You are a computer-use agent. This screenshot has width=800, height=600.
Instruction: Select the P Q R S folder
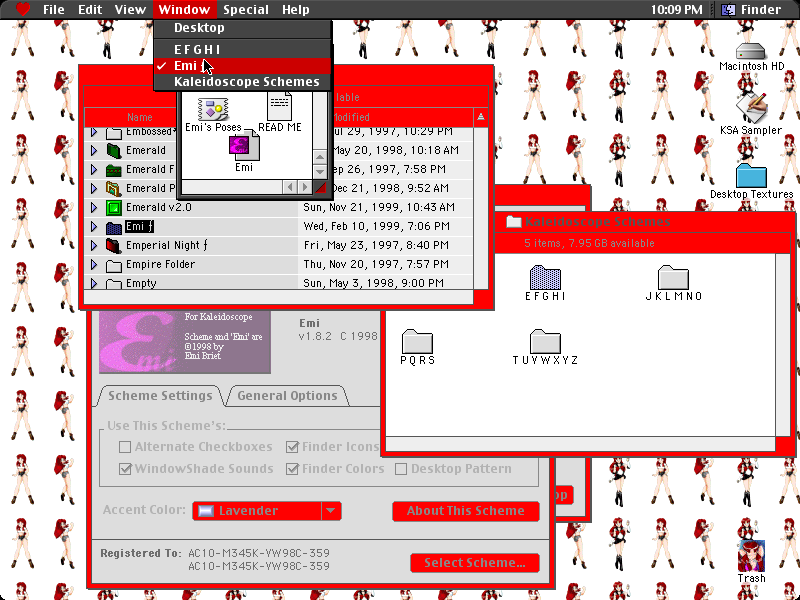point(417,341)
